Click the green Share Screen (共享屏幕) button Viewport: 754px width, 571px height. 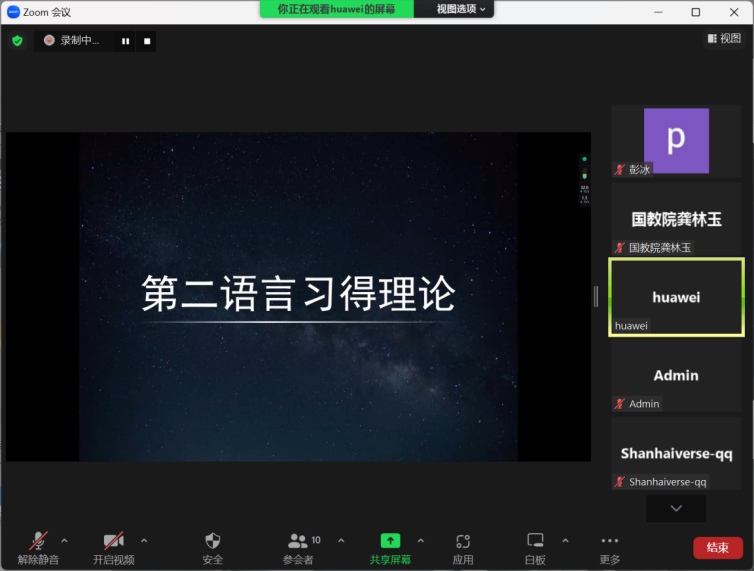[390, 547]
